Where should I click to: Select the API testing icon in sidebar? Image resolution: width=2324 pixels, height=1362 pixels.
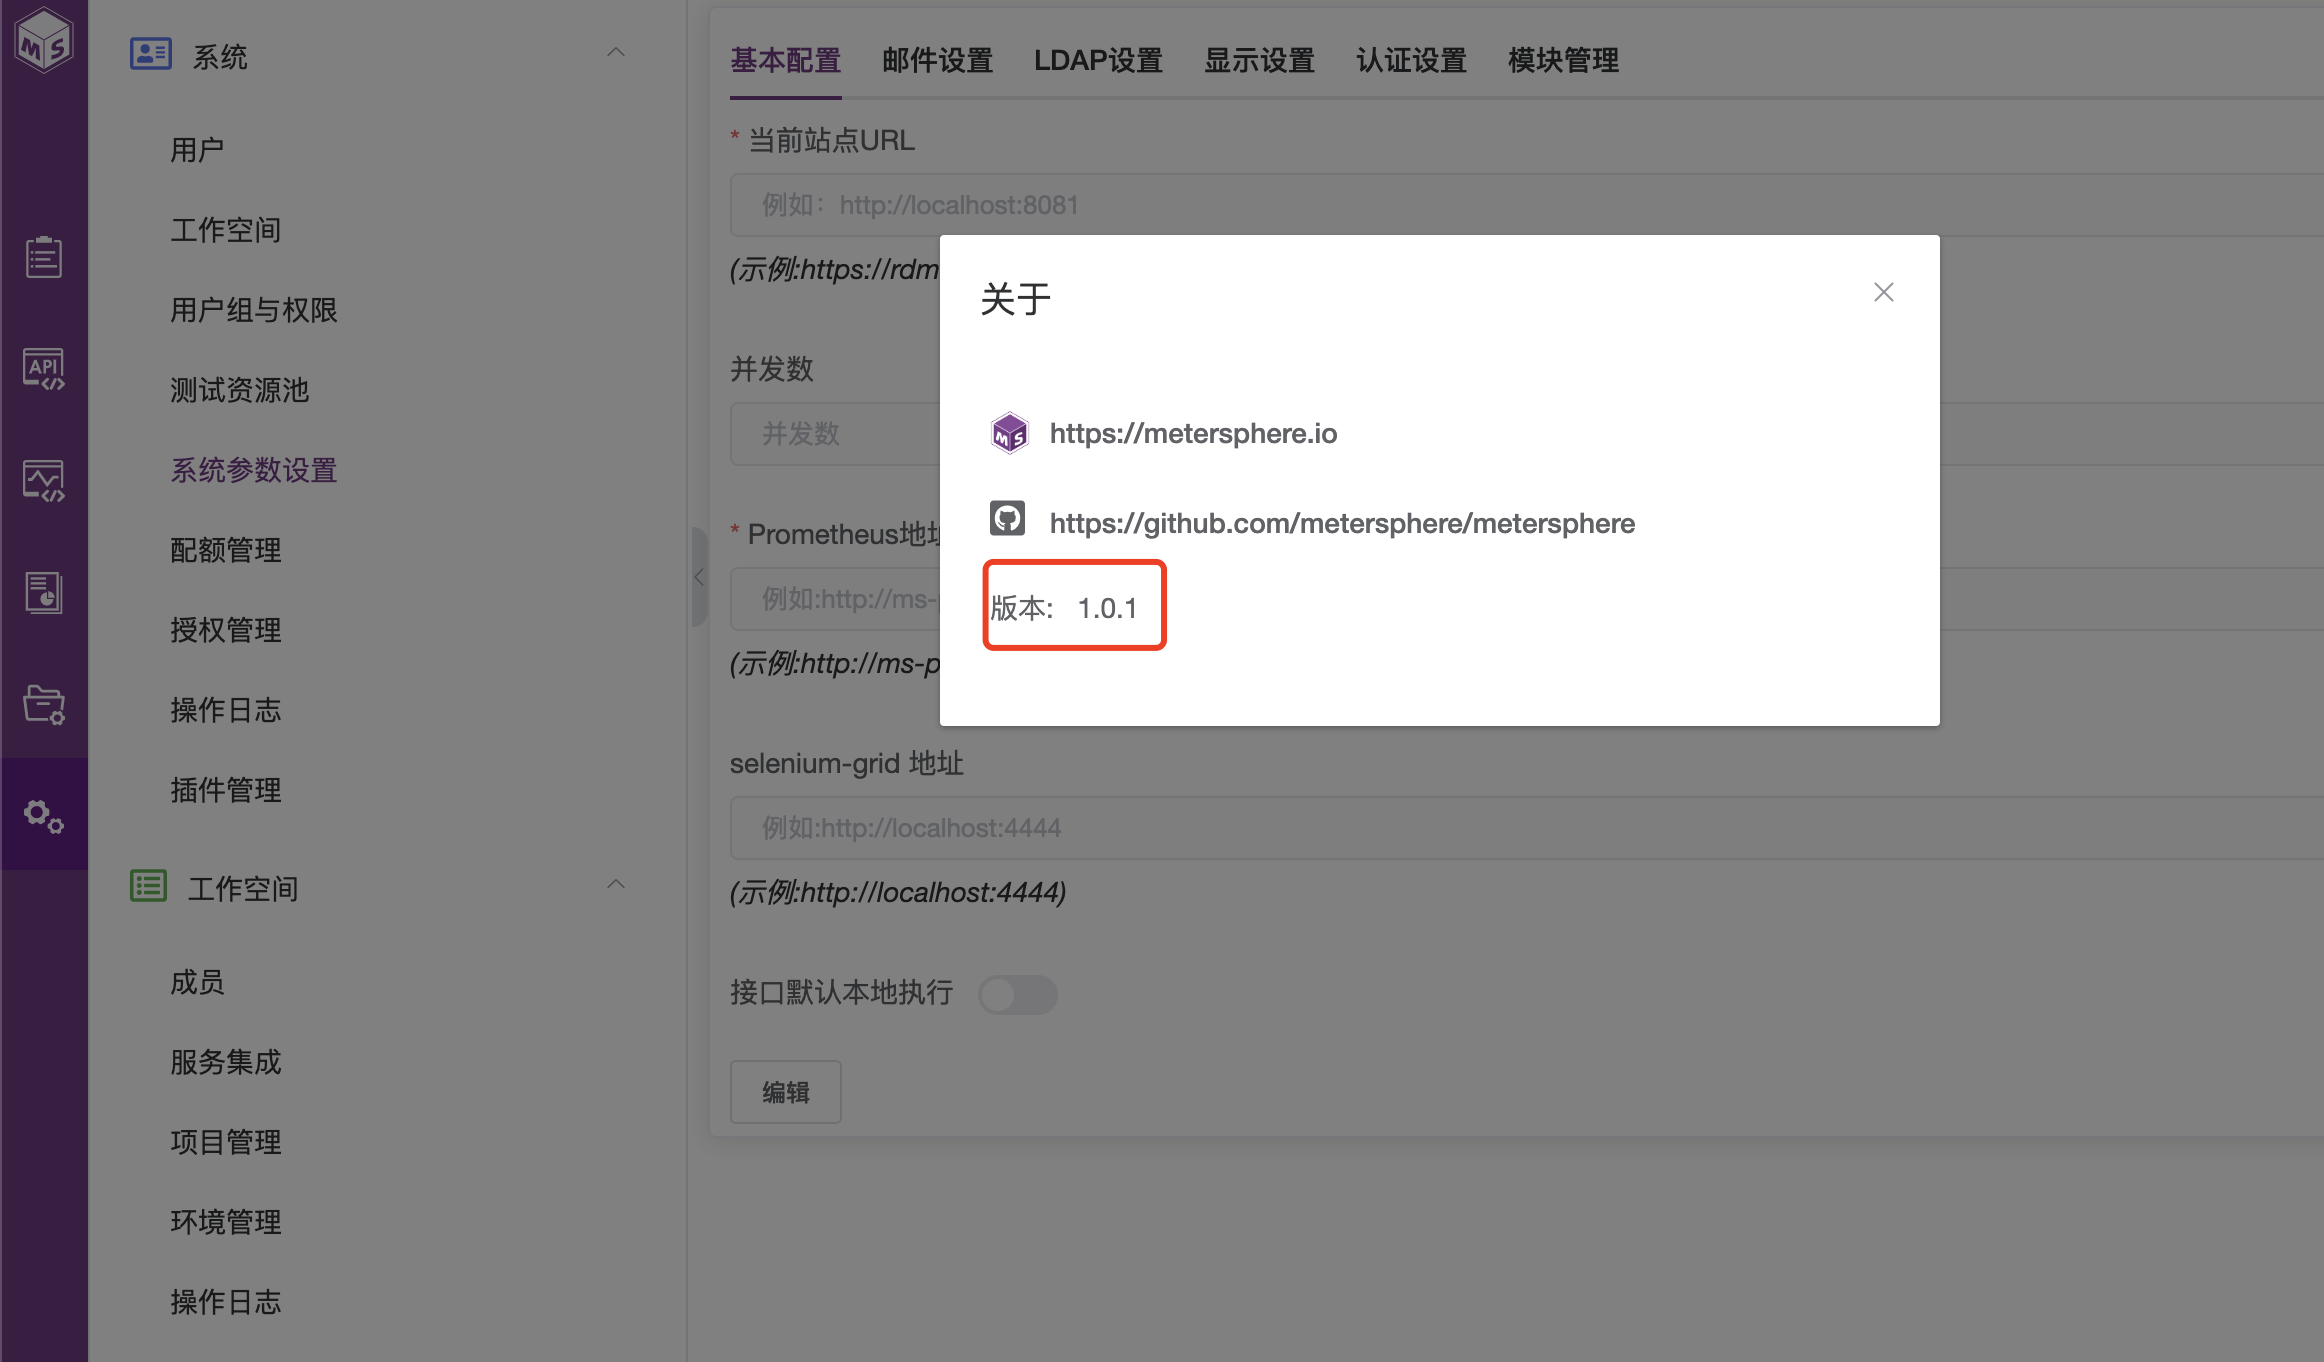[44, 368]
